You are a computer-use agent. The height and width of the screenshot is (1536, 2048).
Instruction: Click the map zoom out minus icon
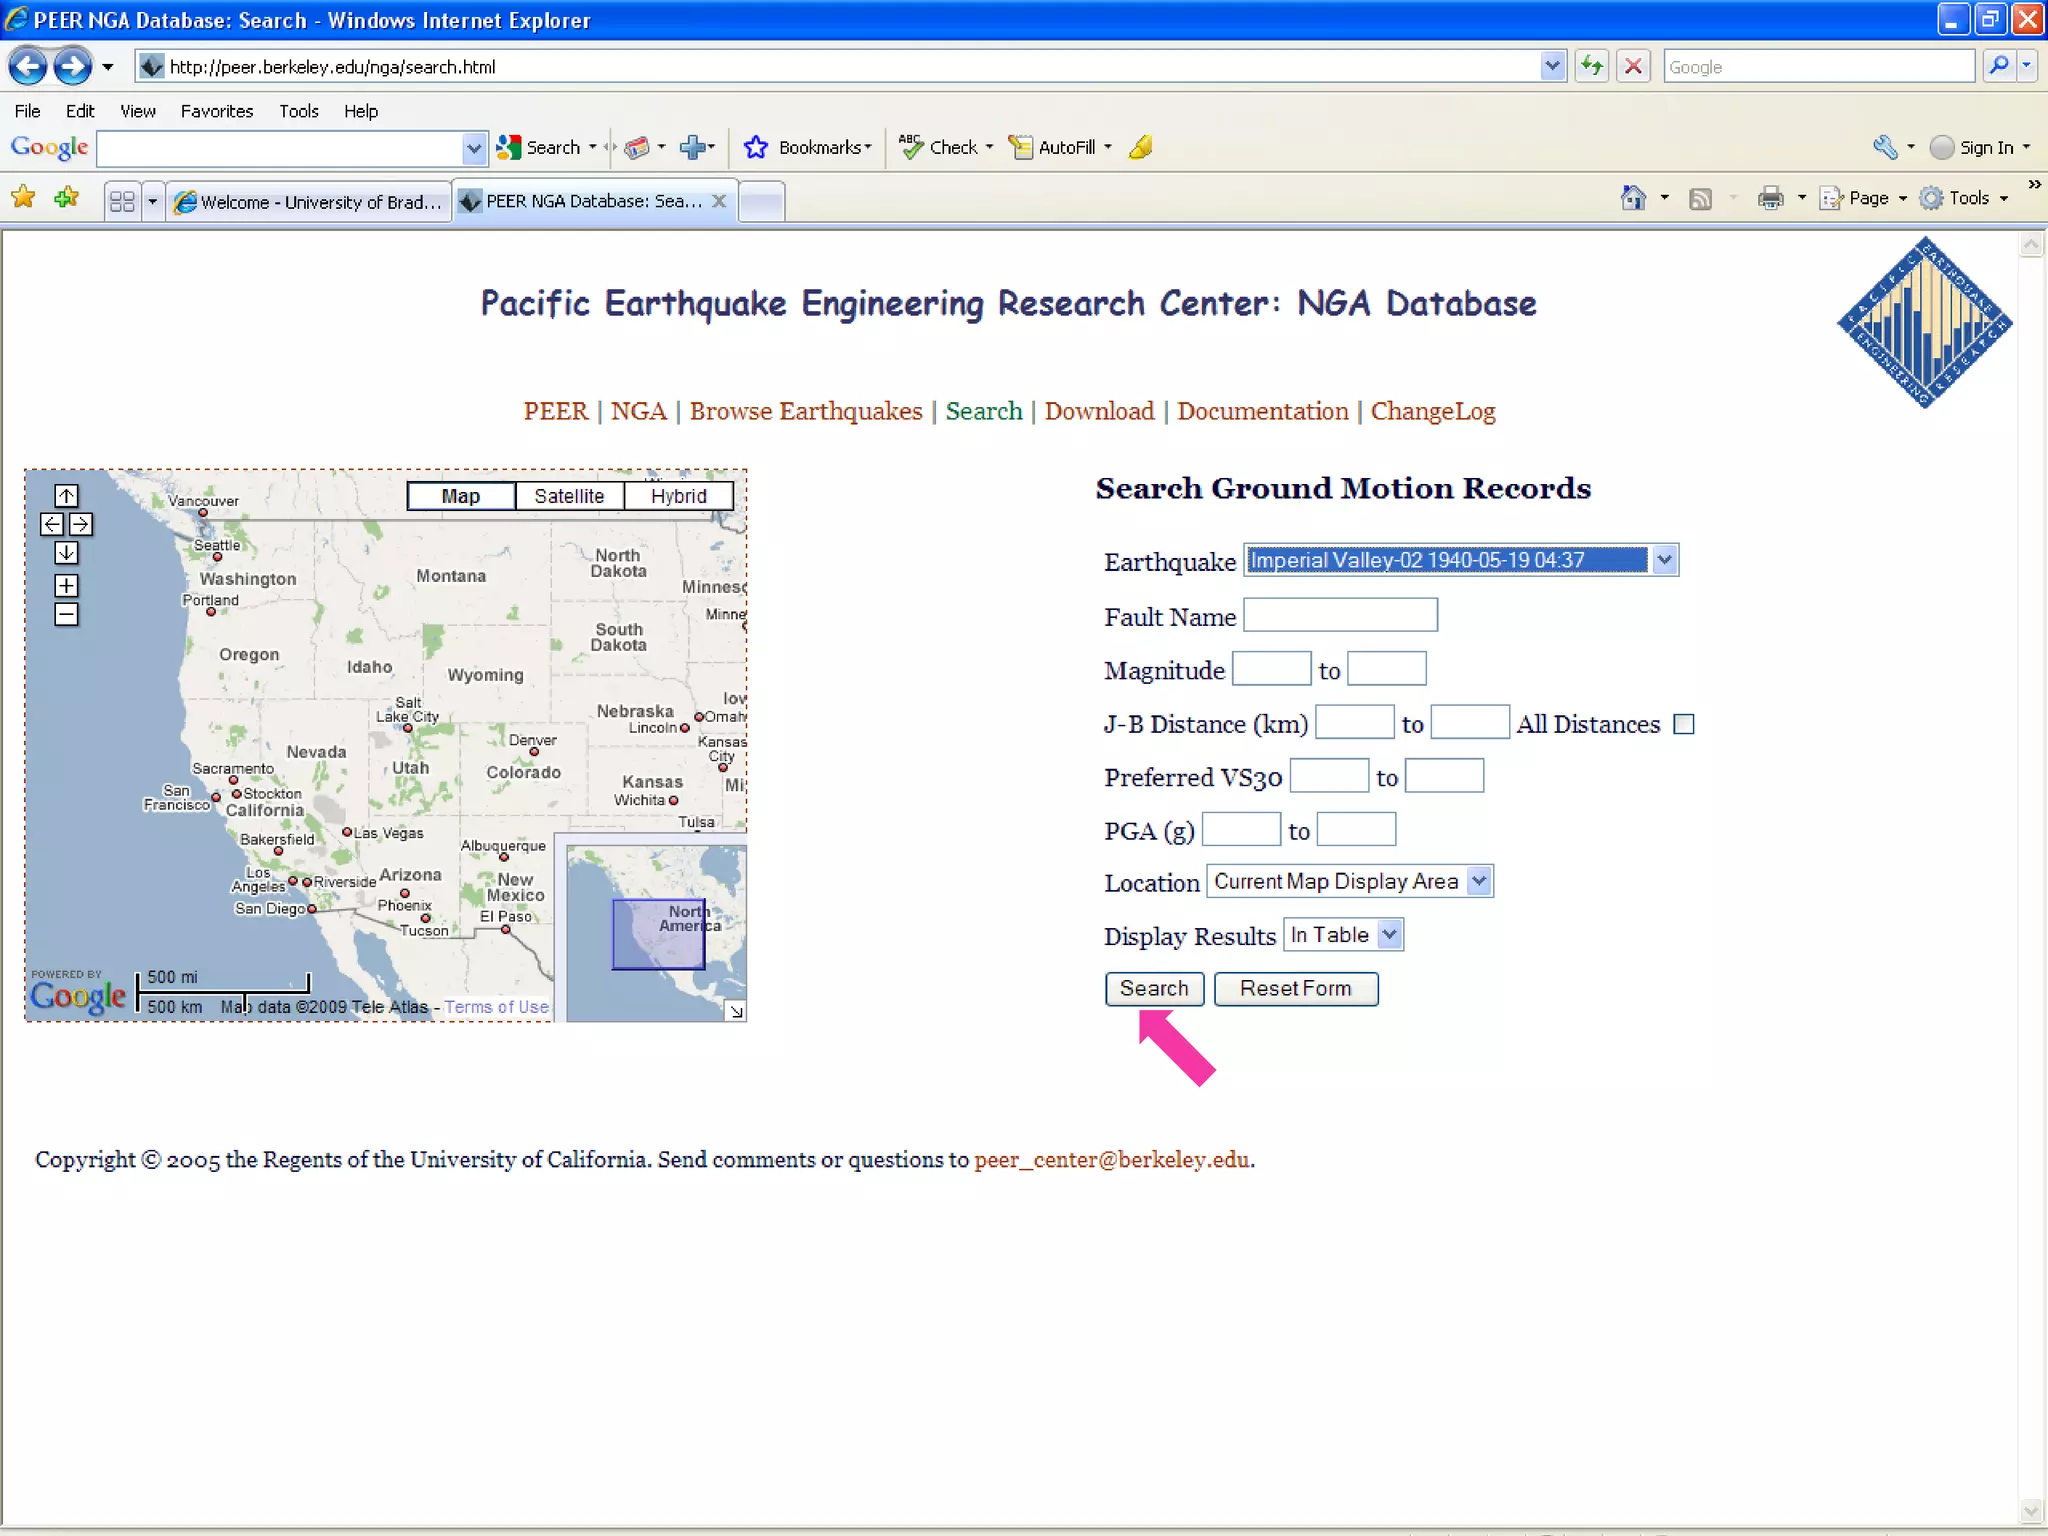point(66,615)
